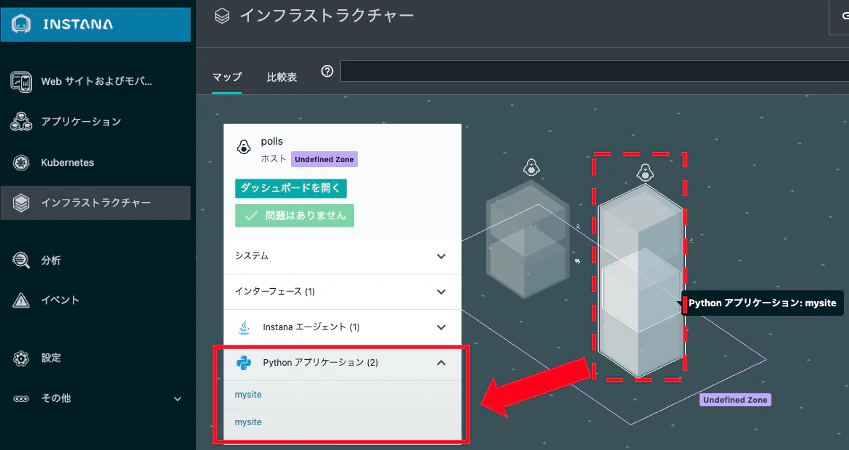Click the 分析 magnifier icon
This screenshot has height=450, width=849.
point(21,260)
